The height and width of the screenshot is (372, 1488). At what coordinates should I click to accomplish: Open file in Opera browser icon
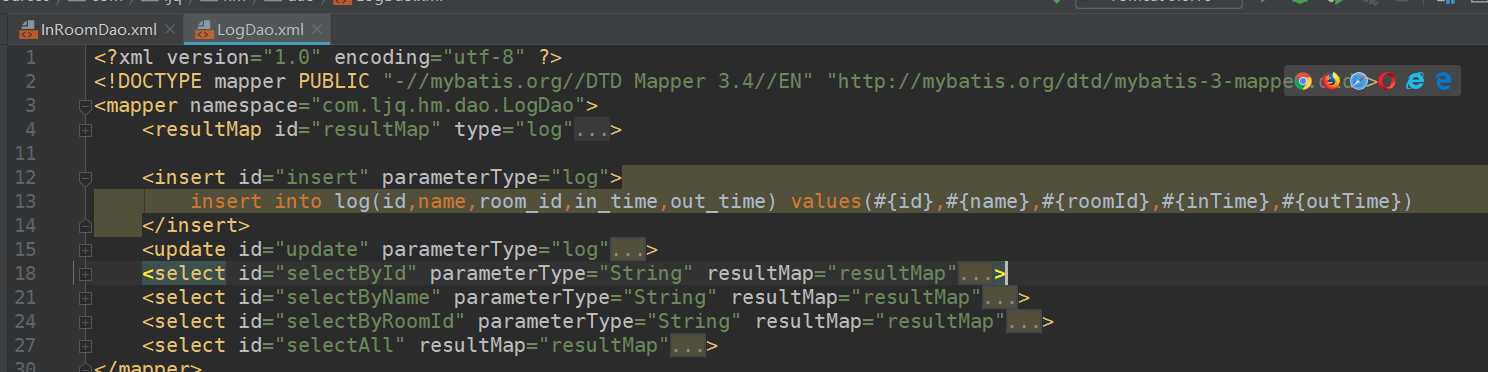(1386, 82)
